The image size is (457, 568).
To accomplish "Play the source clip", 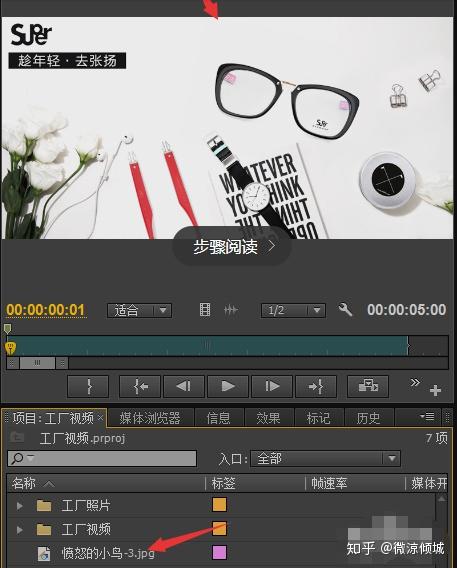I will (x=228, y=387).
